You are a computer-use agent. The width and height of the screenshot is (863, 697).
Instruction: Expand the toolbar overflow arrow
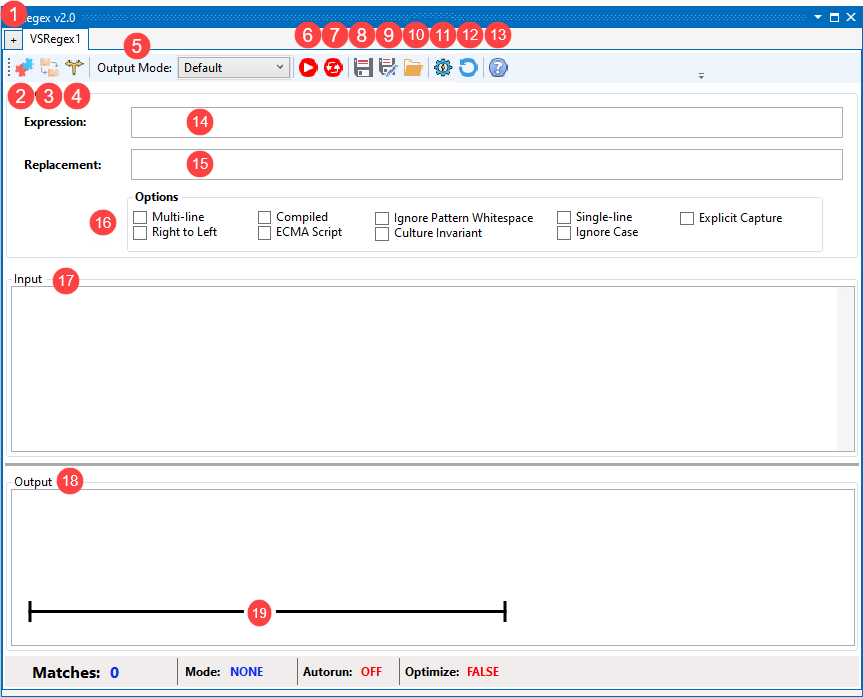point(701,76)
